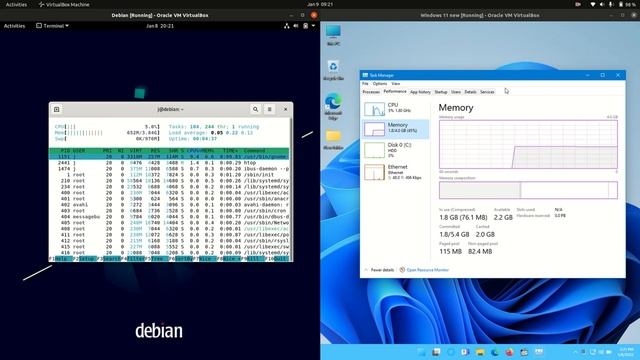This screenshot has height=360, width=640.
Task: Open the Microsoft Edge desktop shortcut
Action: click(x=333, y=107)
